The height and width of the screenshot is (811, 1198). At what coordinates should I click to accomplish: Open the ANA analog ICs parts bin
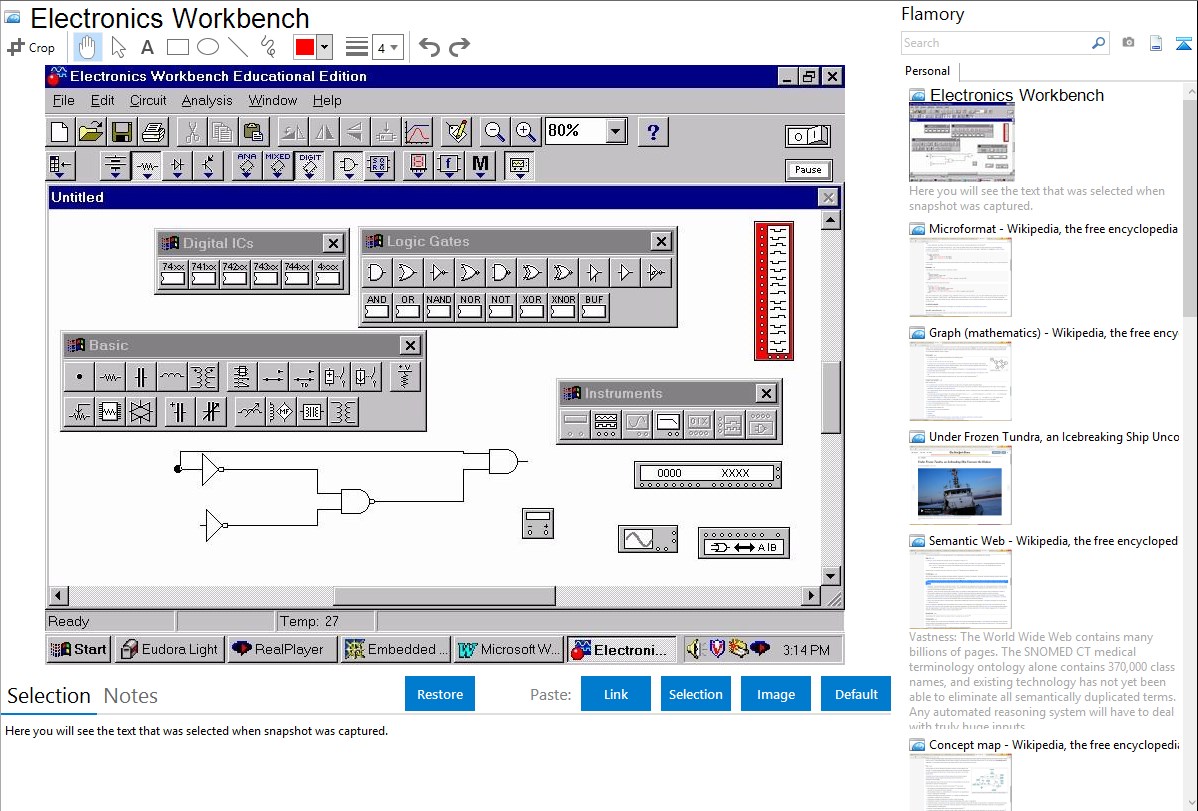pos(247,166)
